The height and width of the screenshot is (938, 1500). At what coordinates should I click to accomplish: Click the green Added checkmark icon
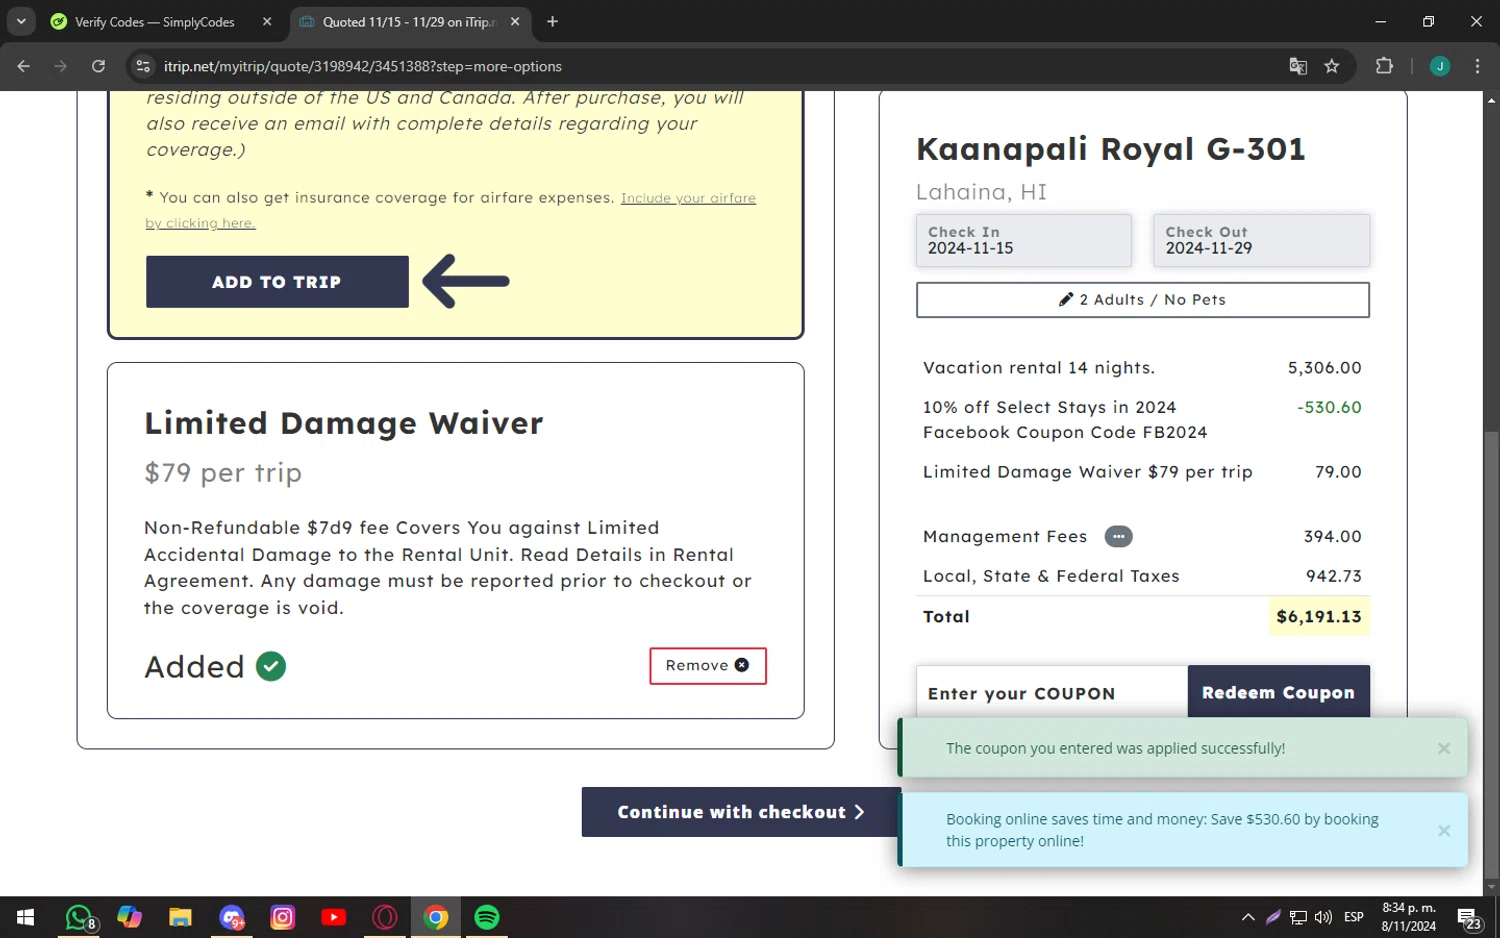pyautogui.click(x=271, y=666)
